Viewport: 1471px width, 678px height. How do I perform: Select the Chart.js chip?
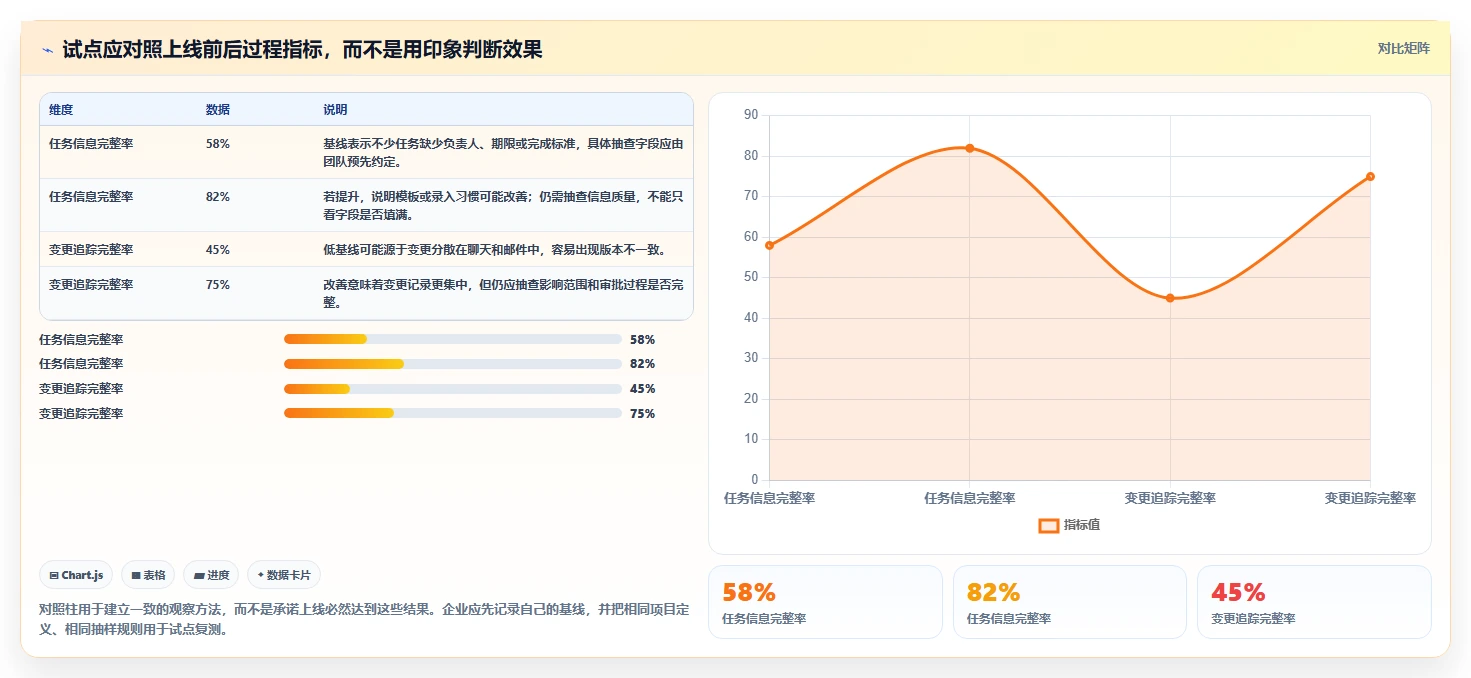pyautogui.click(x=77, y=575)
